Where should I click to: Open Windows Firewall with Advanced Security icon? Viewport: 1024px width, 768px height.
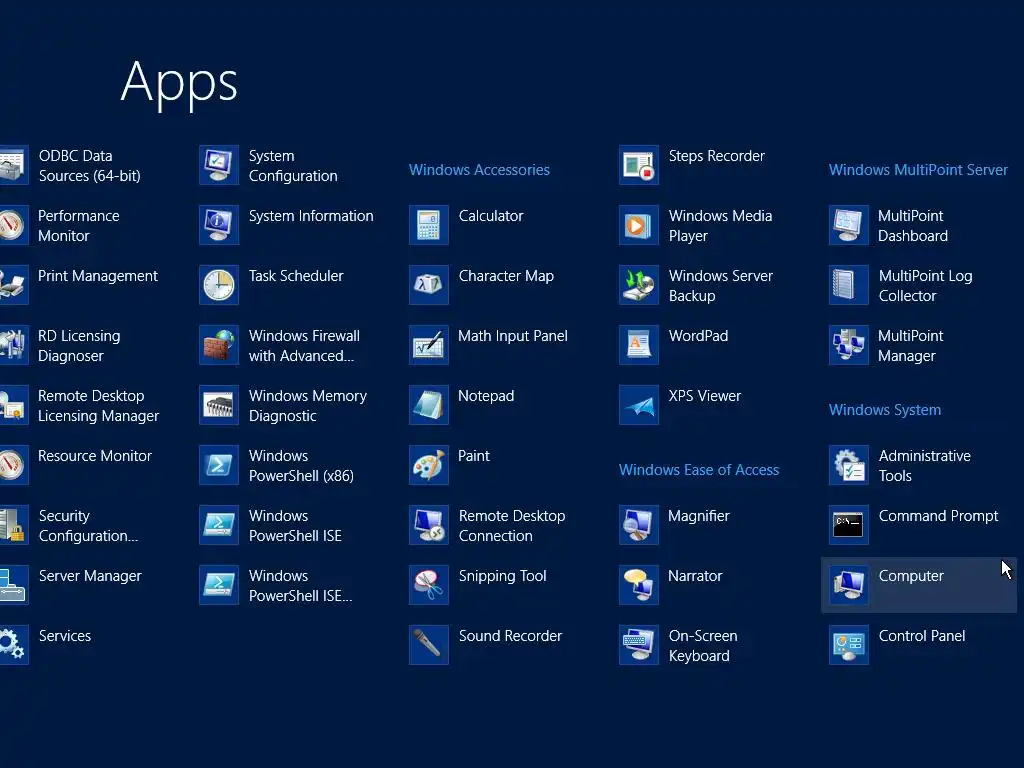[219, 345]
